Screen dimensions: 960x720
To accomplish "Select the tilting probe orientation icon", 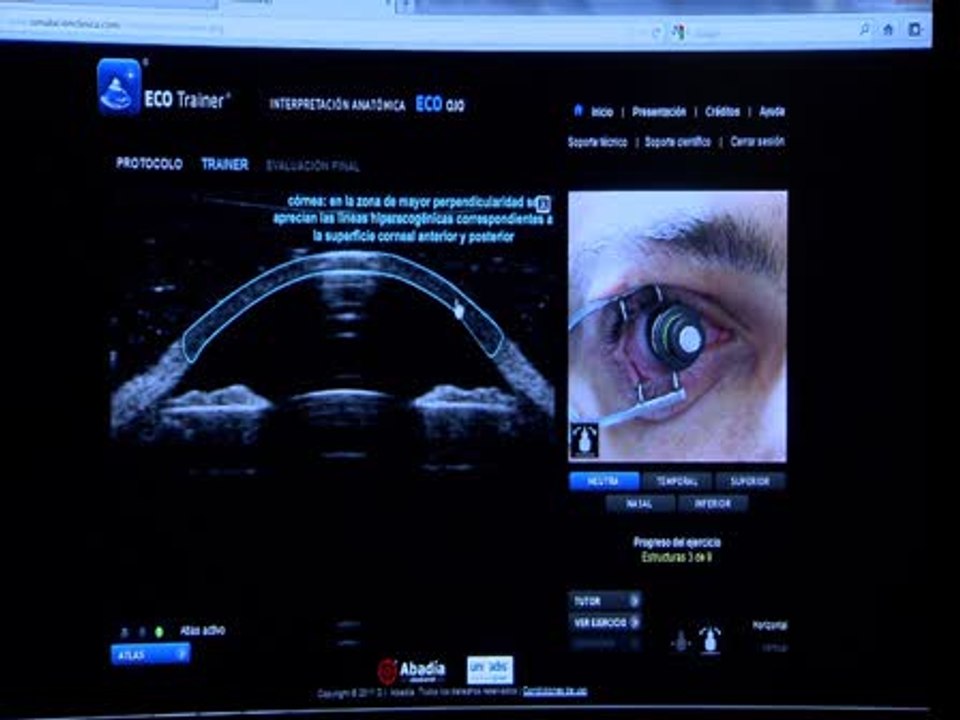I will [x=710, y=640].
